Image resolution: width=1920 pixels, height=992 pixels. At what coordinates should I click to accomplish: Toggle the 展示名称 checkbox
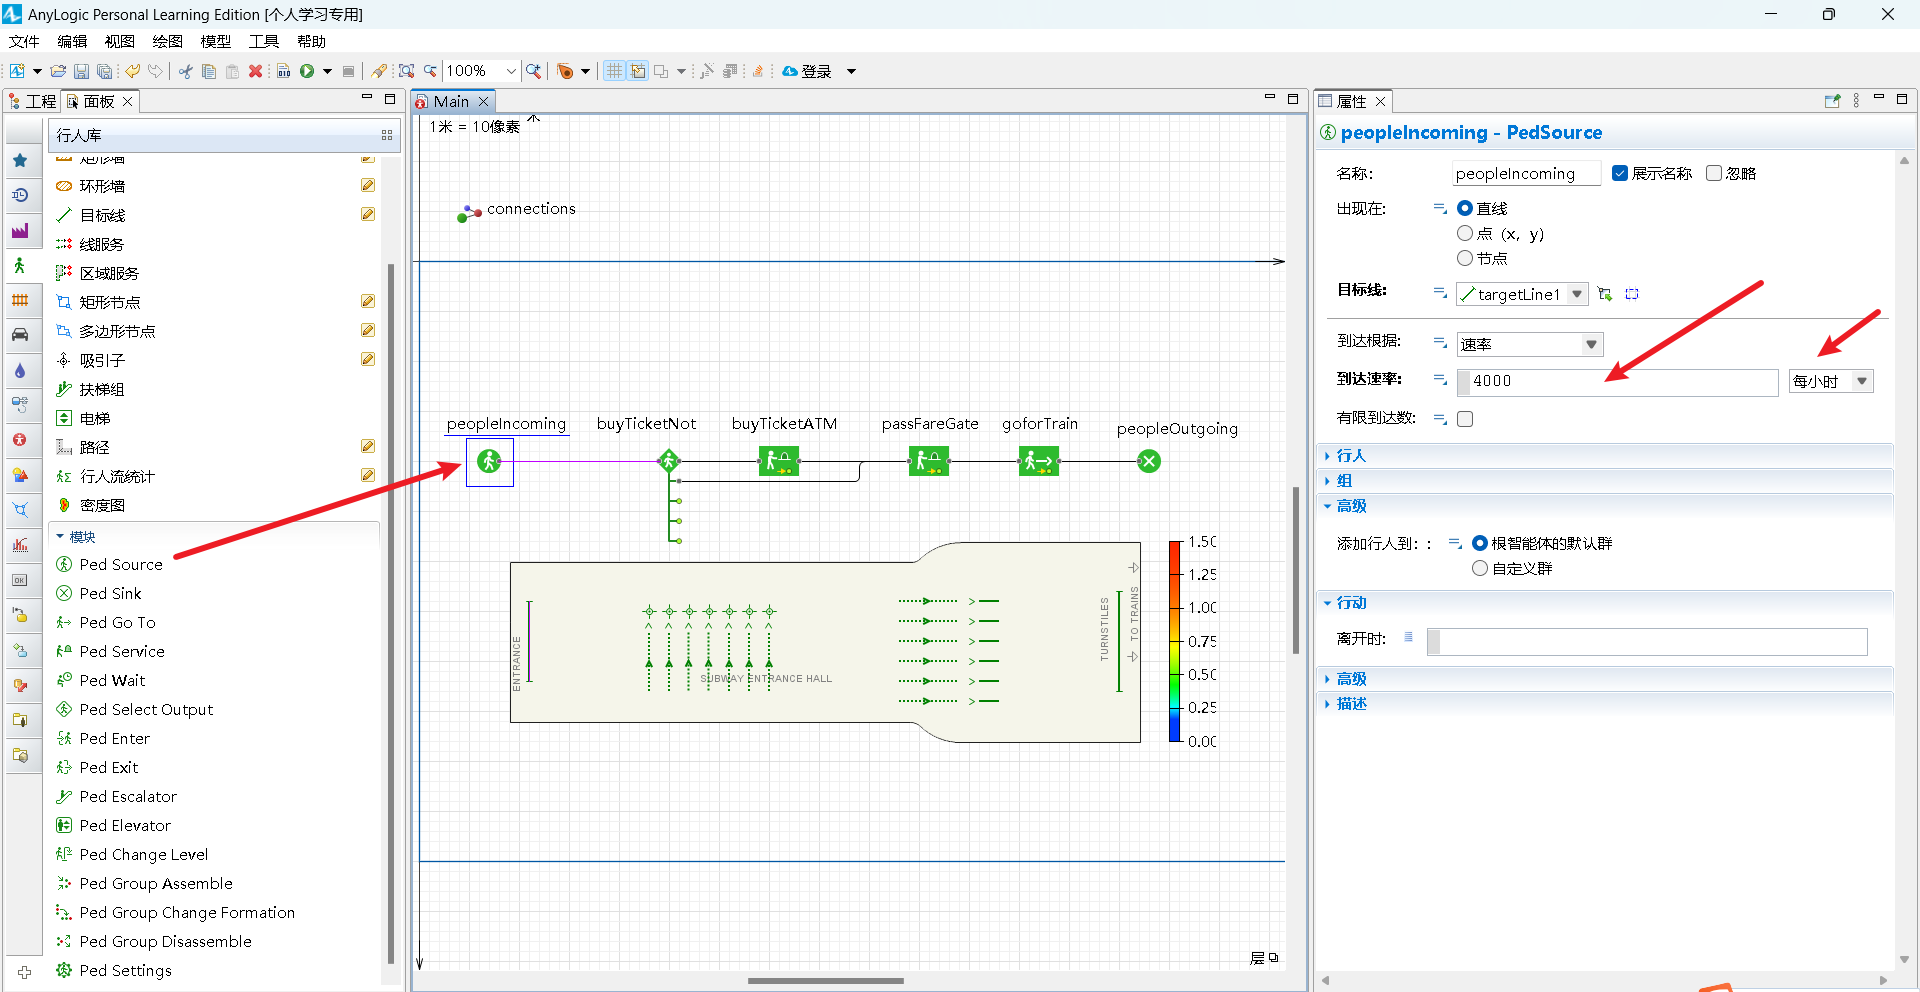pyautogui.click(x=1620, y=173)
